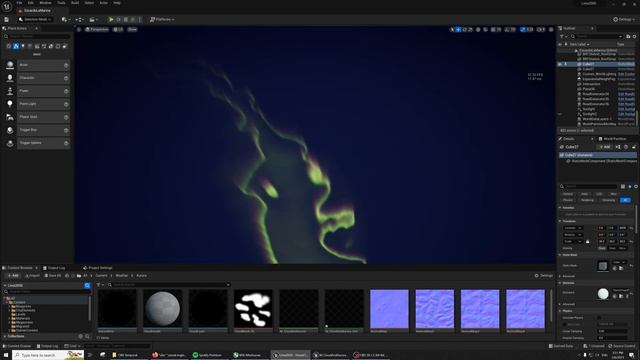This screenshot has height=360, width=640.
Task: Activate the Select mode cursor icon in viewport
Action: 452,29
